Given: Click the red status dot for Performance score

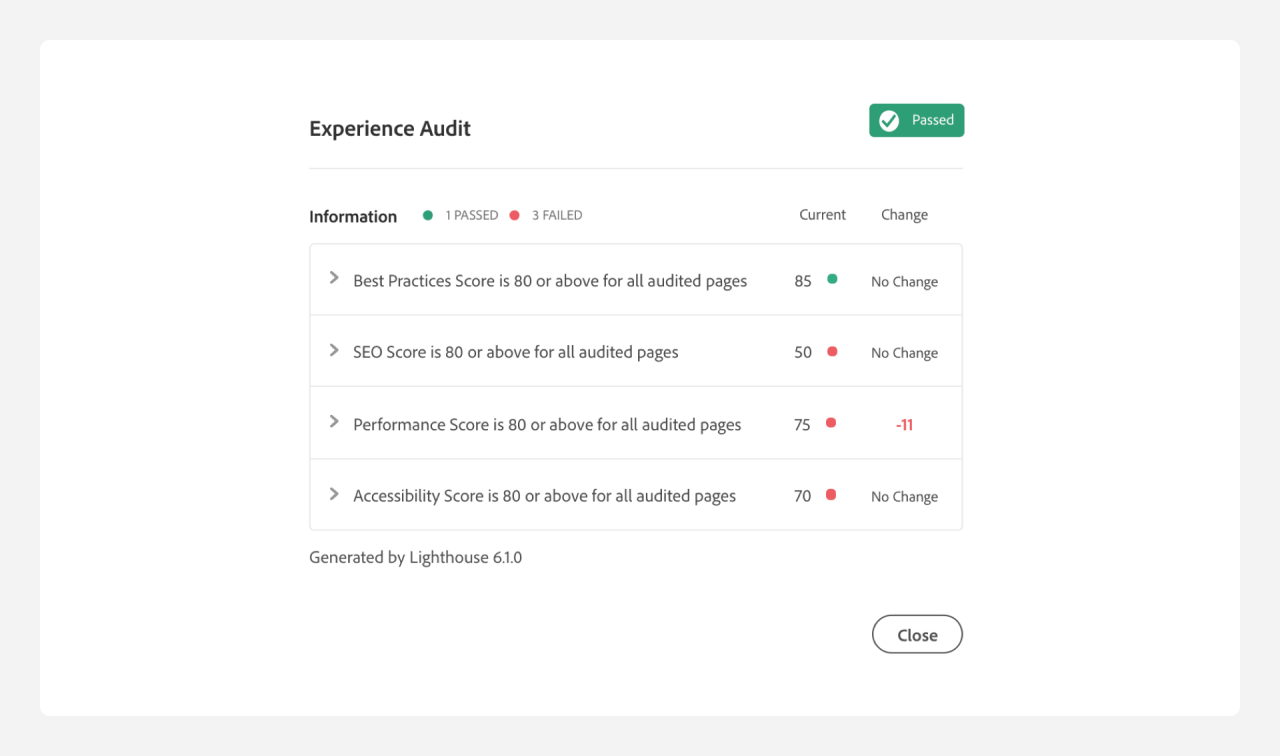Looking at the screenshot, I should pyautogui.click(x=830, y=423).
